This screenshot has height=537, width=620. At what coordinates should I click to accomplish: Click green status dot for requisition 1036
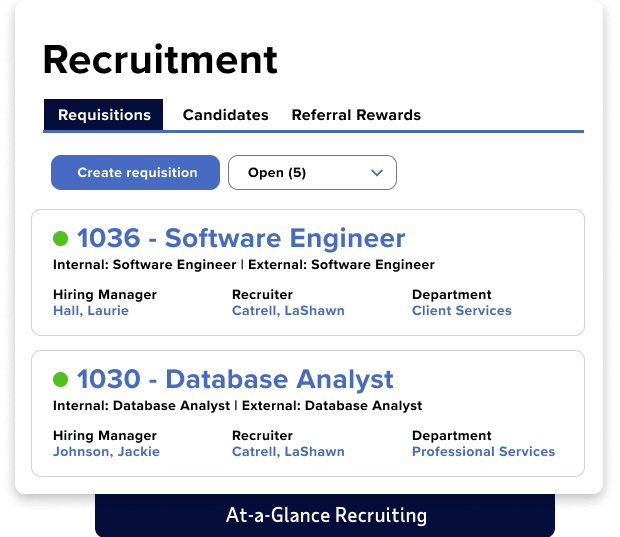pyautogui.click(x=61, y=239)
